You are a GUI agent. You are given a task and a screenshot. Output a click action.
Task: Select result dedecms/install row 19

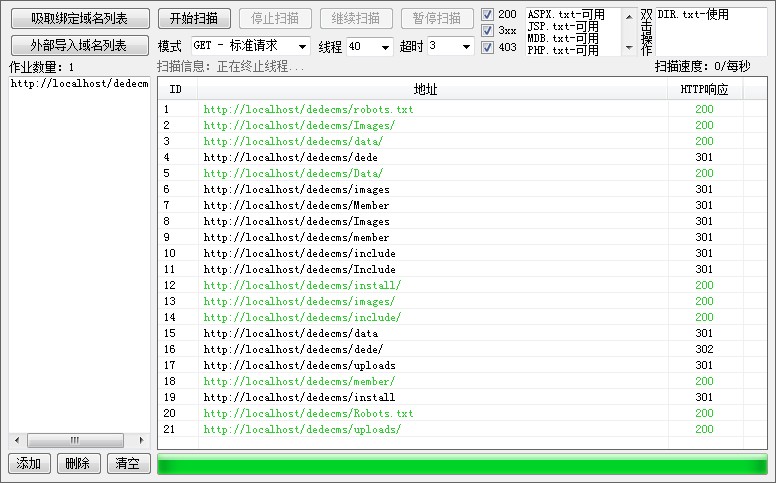pyautogui.click(x=462, y=397)
